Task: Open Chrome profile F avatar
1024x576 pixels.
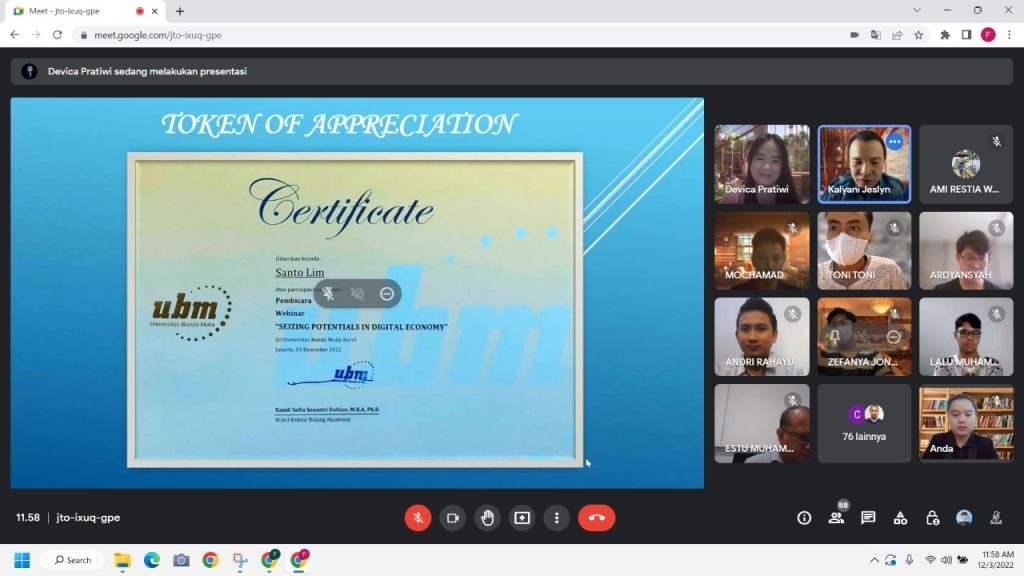Action: click(x=988, y=35)
